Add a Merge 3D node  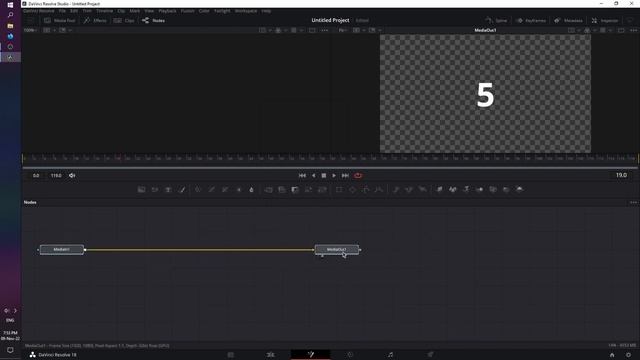480,189
